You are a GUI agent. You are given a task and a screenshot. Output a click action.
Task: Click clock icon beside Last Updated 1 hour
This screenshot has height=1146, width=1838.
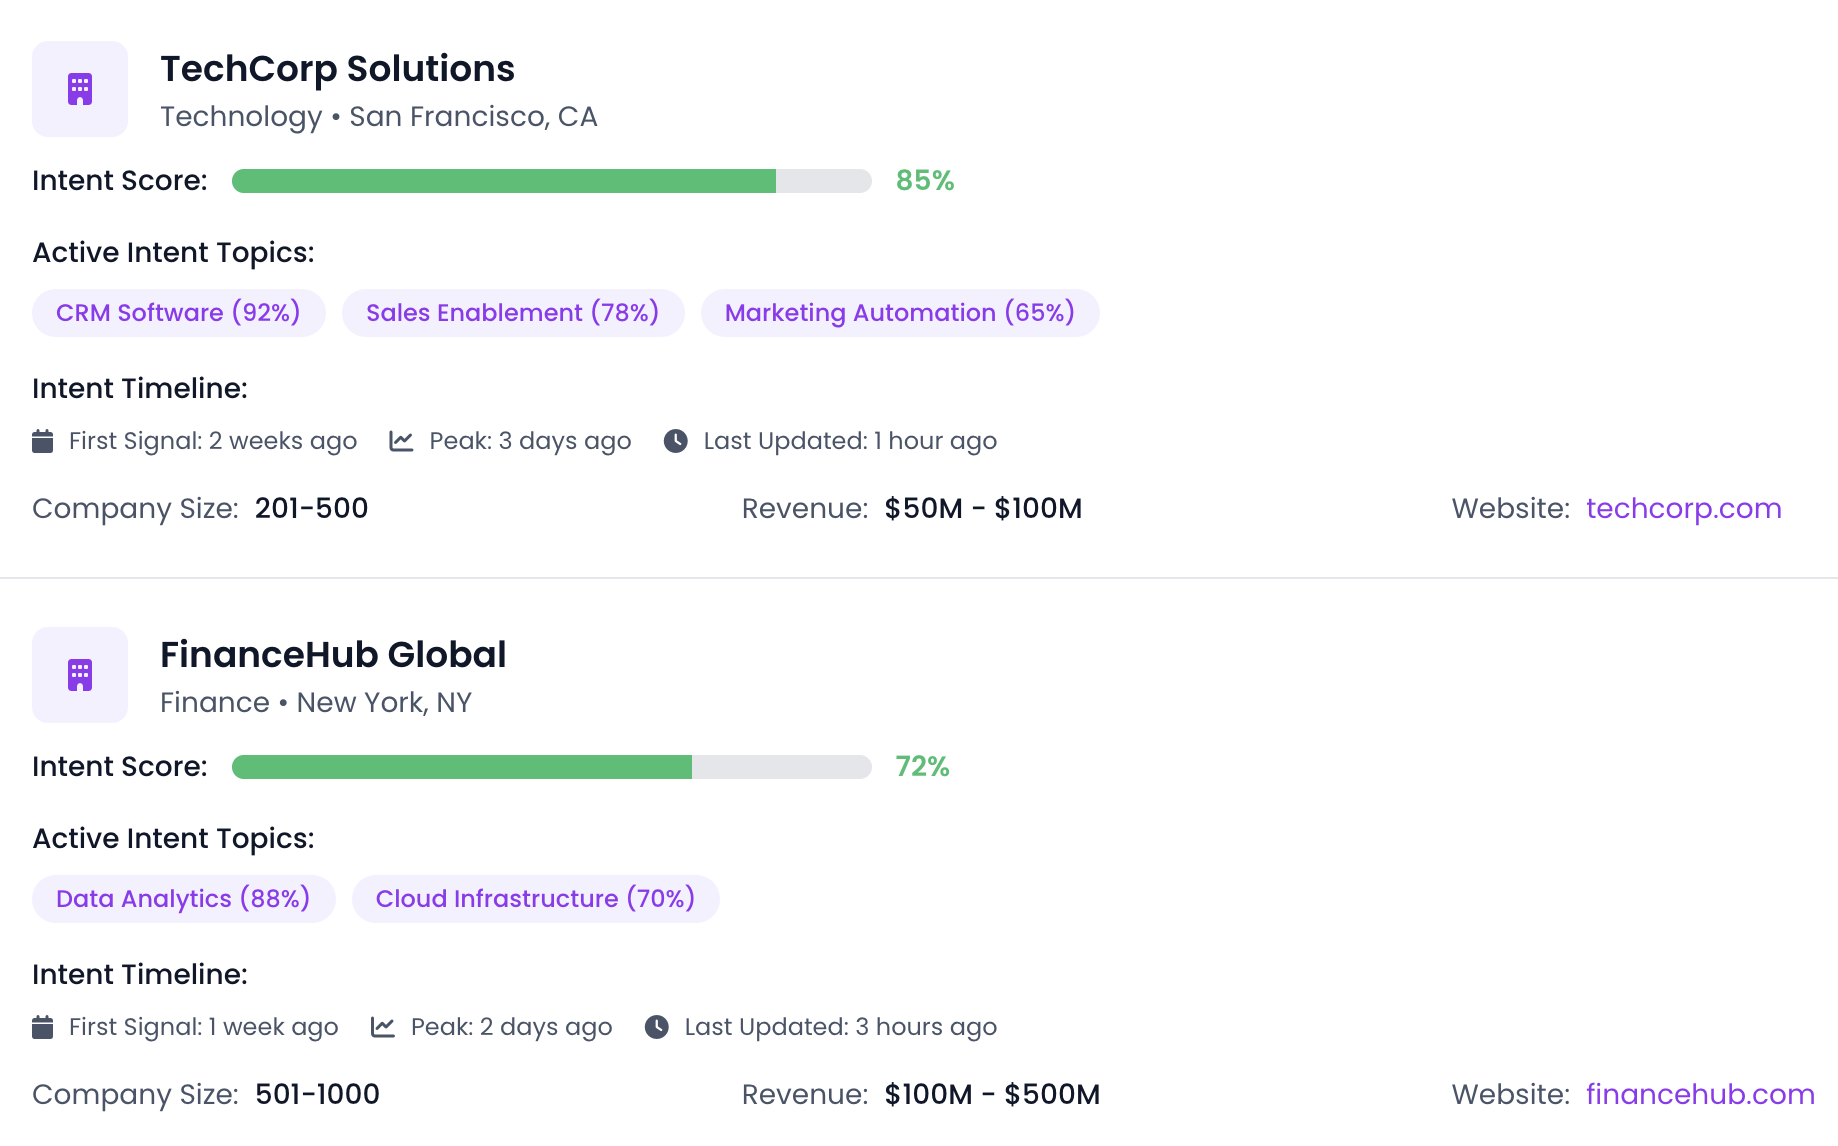676,441
